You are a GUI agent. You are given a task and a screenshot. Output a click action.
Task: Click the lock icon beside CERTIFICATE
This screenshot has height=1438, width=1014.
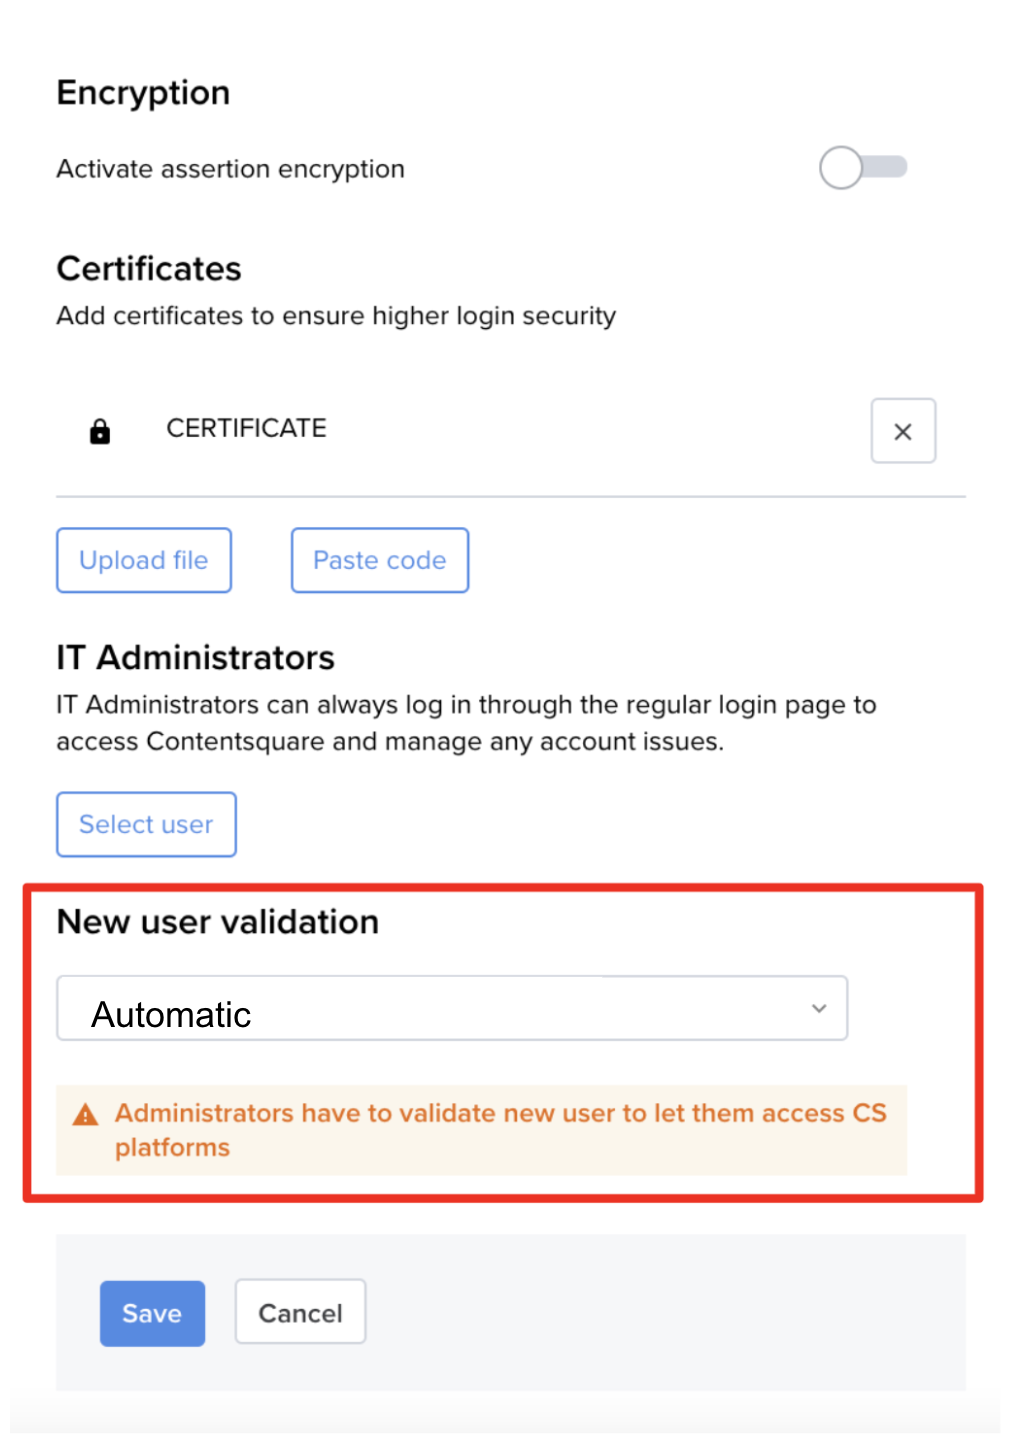[100, 430]
